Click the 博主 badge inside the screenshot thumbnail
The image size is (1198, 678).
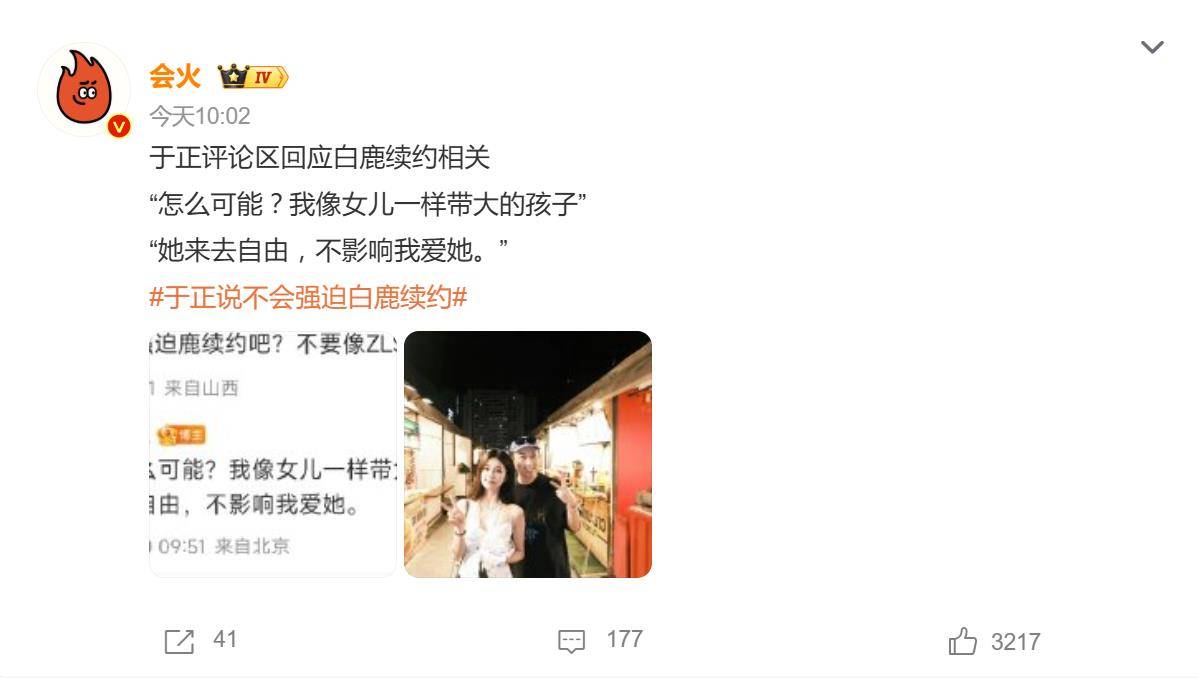coord(181,435)
